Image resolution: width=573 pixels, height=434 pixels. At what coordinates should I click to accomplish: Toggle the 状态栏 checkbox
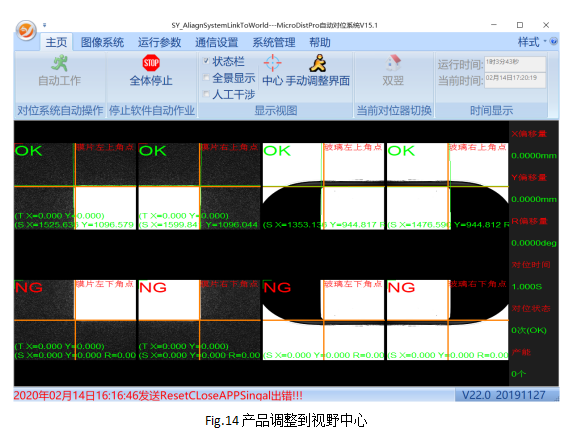click(206, 61)
